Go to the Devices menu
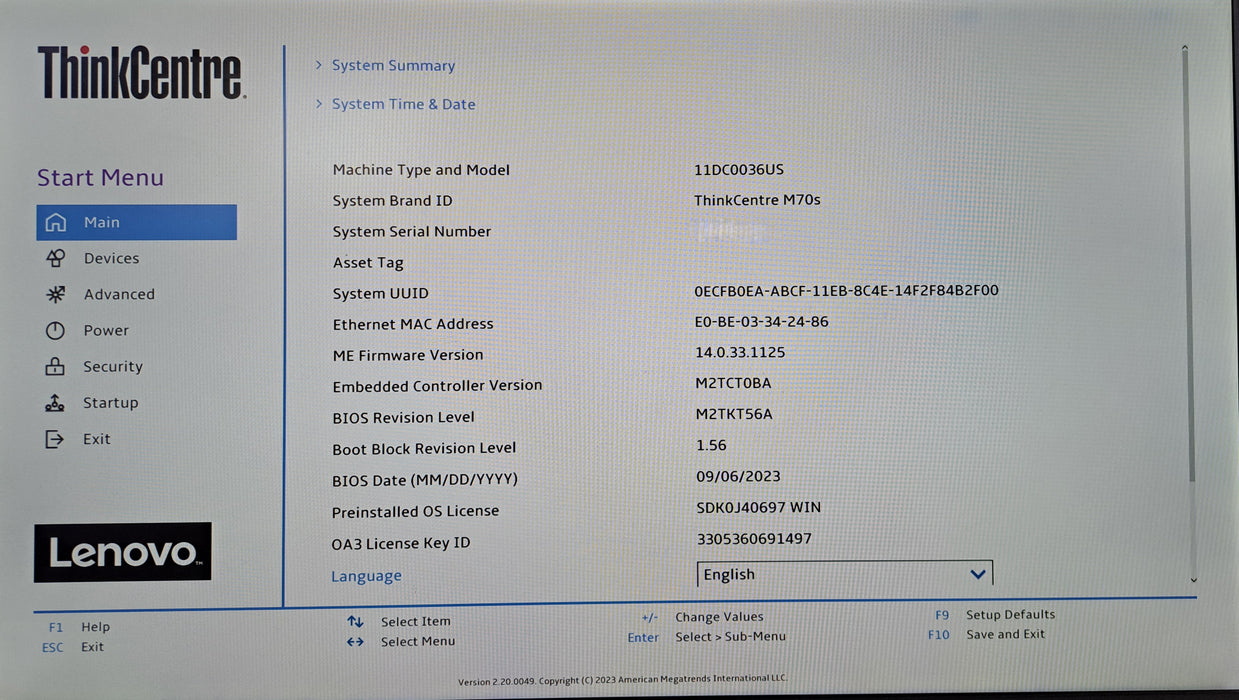1239x700 pixels. (111, 258)
